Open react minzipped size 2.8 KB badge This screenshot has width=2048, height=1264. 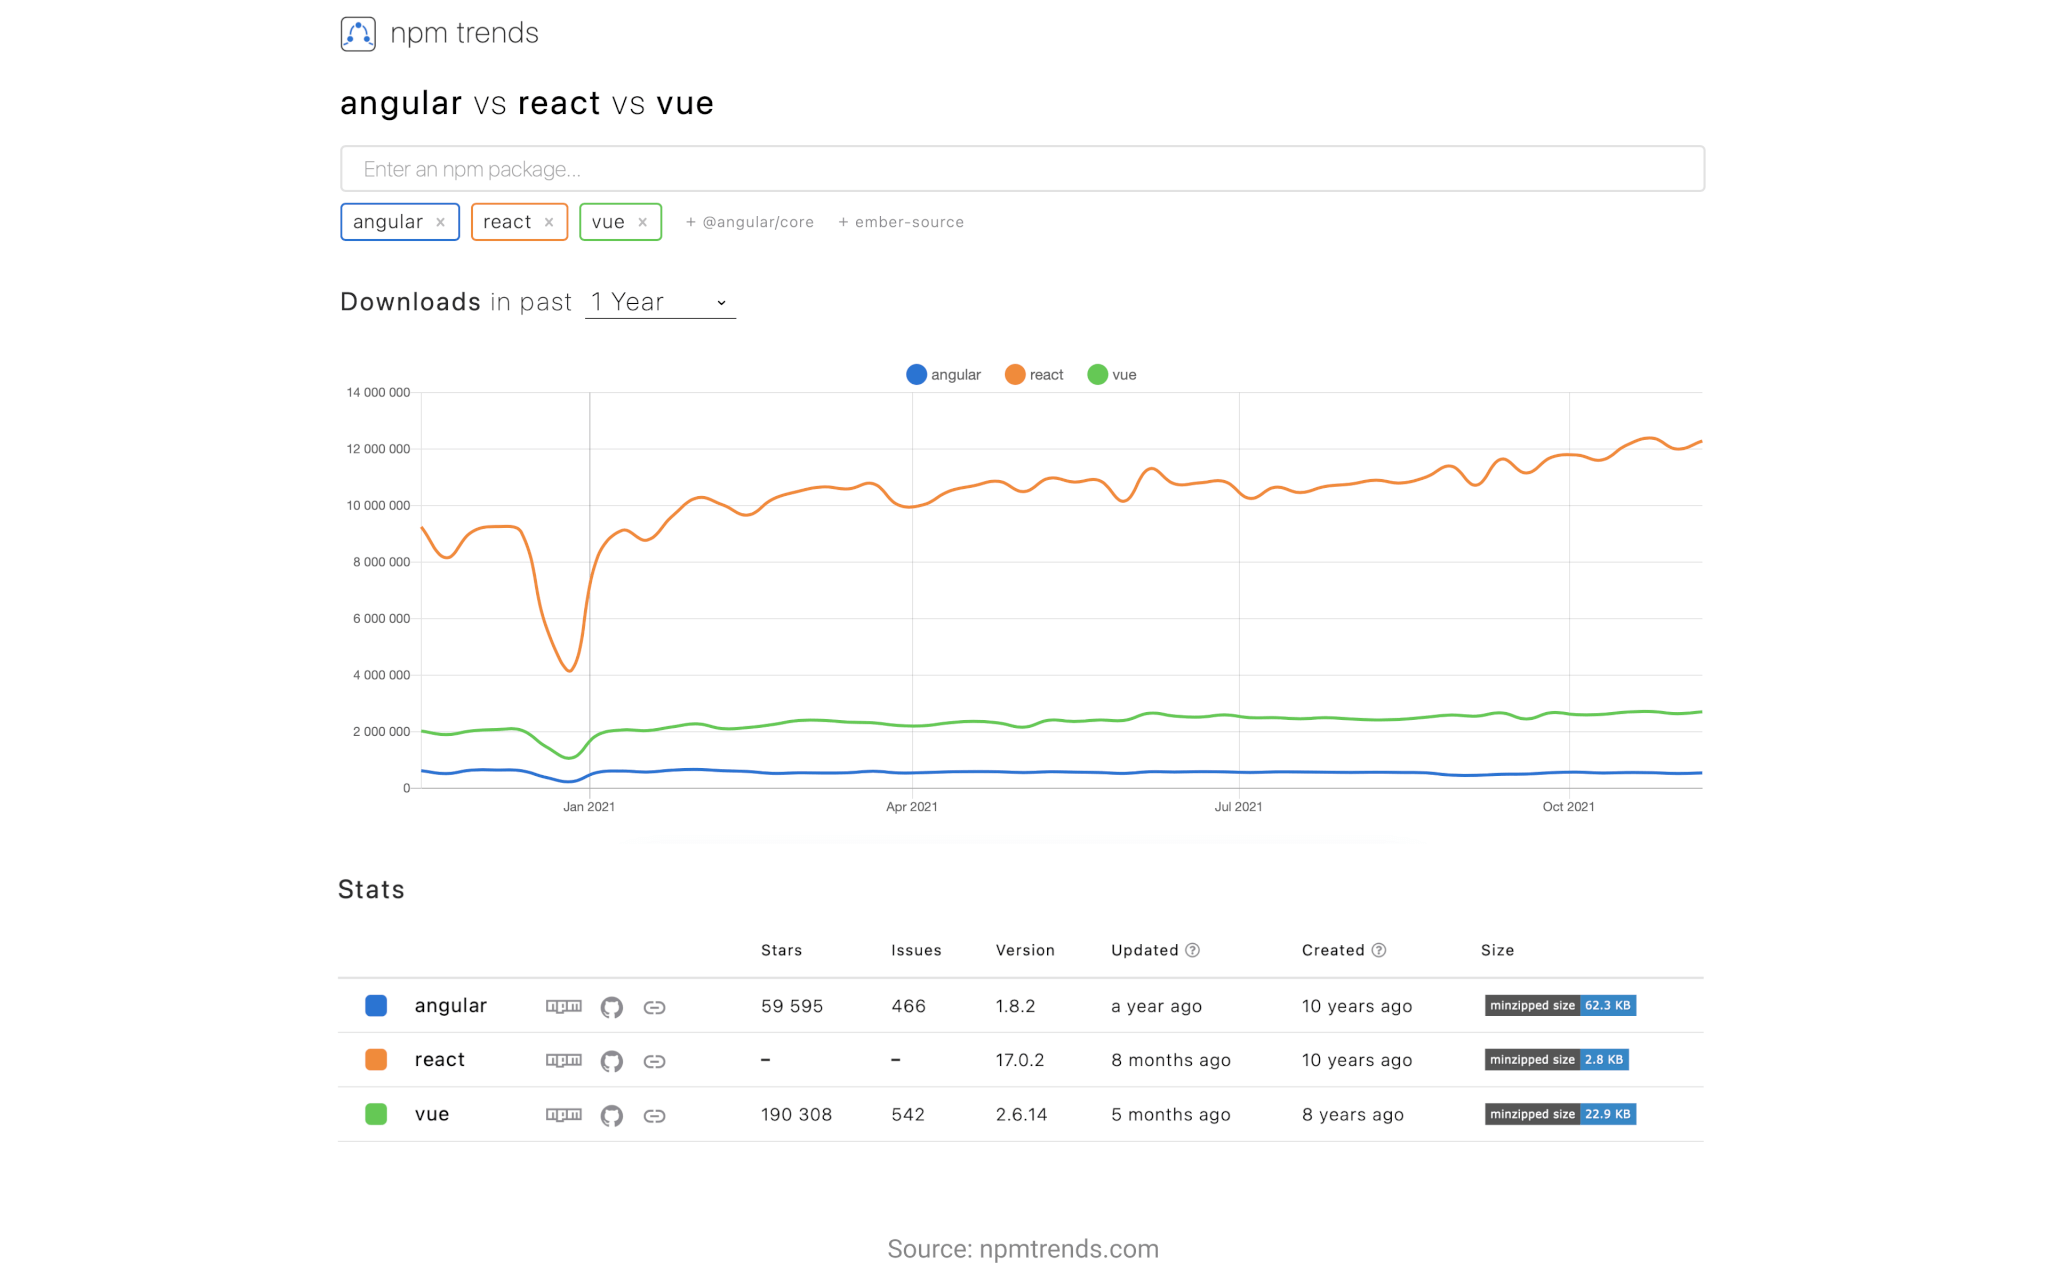[1556, 1059]
